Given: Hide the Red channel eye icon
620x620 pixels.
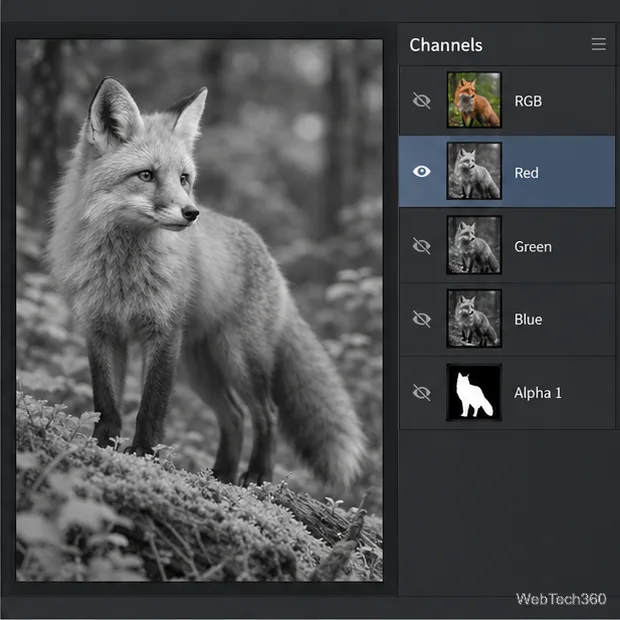Looking at the screenshot, I should tap(422, 172).
